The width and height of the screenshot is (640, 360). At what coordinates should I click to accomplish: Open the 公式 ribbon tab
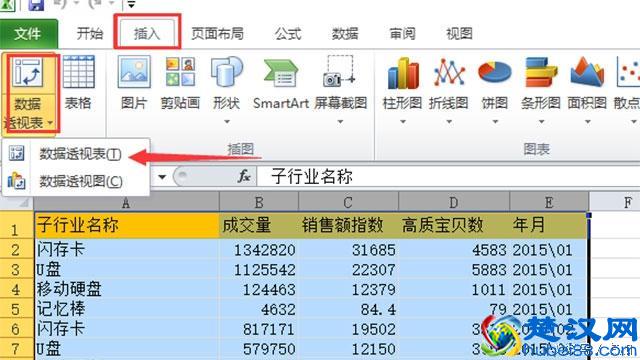288,33
